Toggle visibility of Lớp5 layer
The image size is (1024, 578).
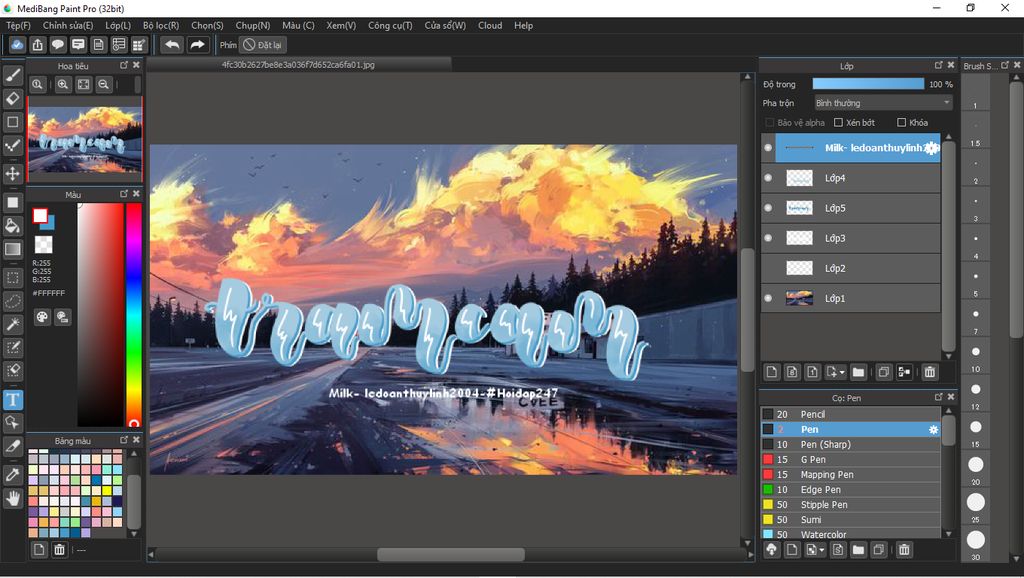(x=768, y=208)
